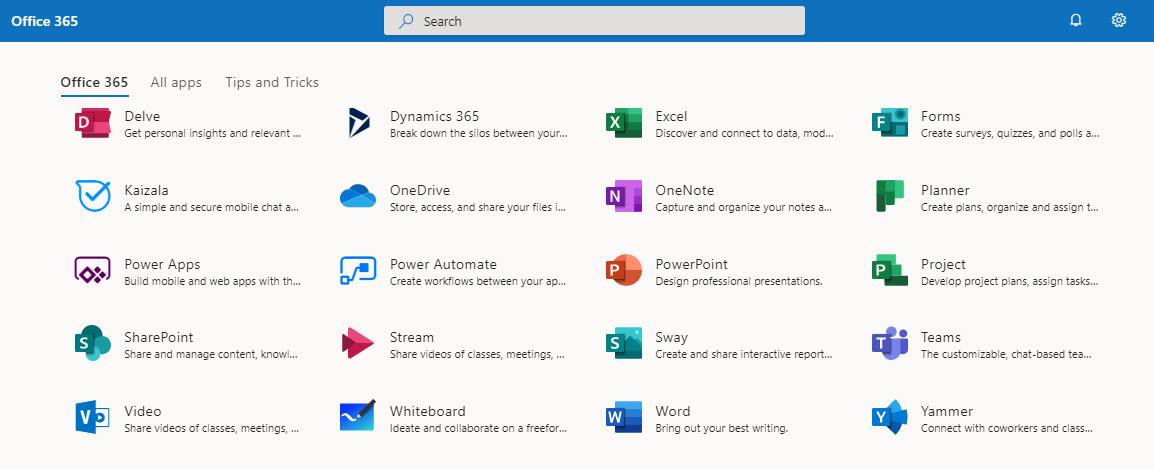Click the Whiteboard app icon
The image size is (1154, 469).
pyautogui.click(x=358, y=416)
